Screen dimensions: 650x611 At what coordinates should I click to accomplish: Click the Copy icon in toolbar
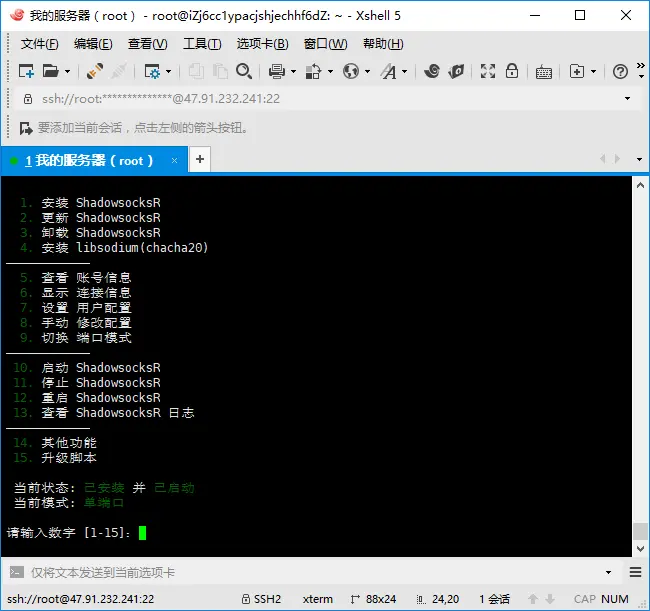pyautogui.click(x=196, y=71)
